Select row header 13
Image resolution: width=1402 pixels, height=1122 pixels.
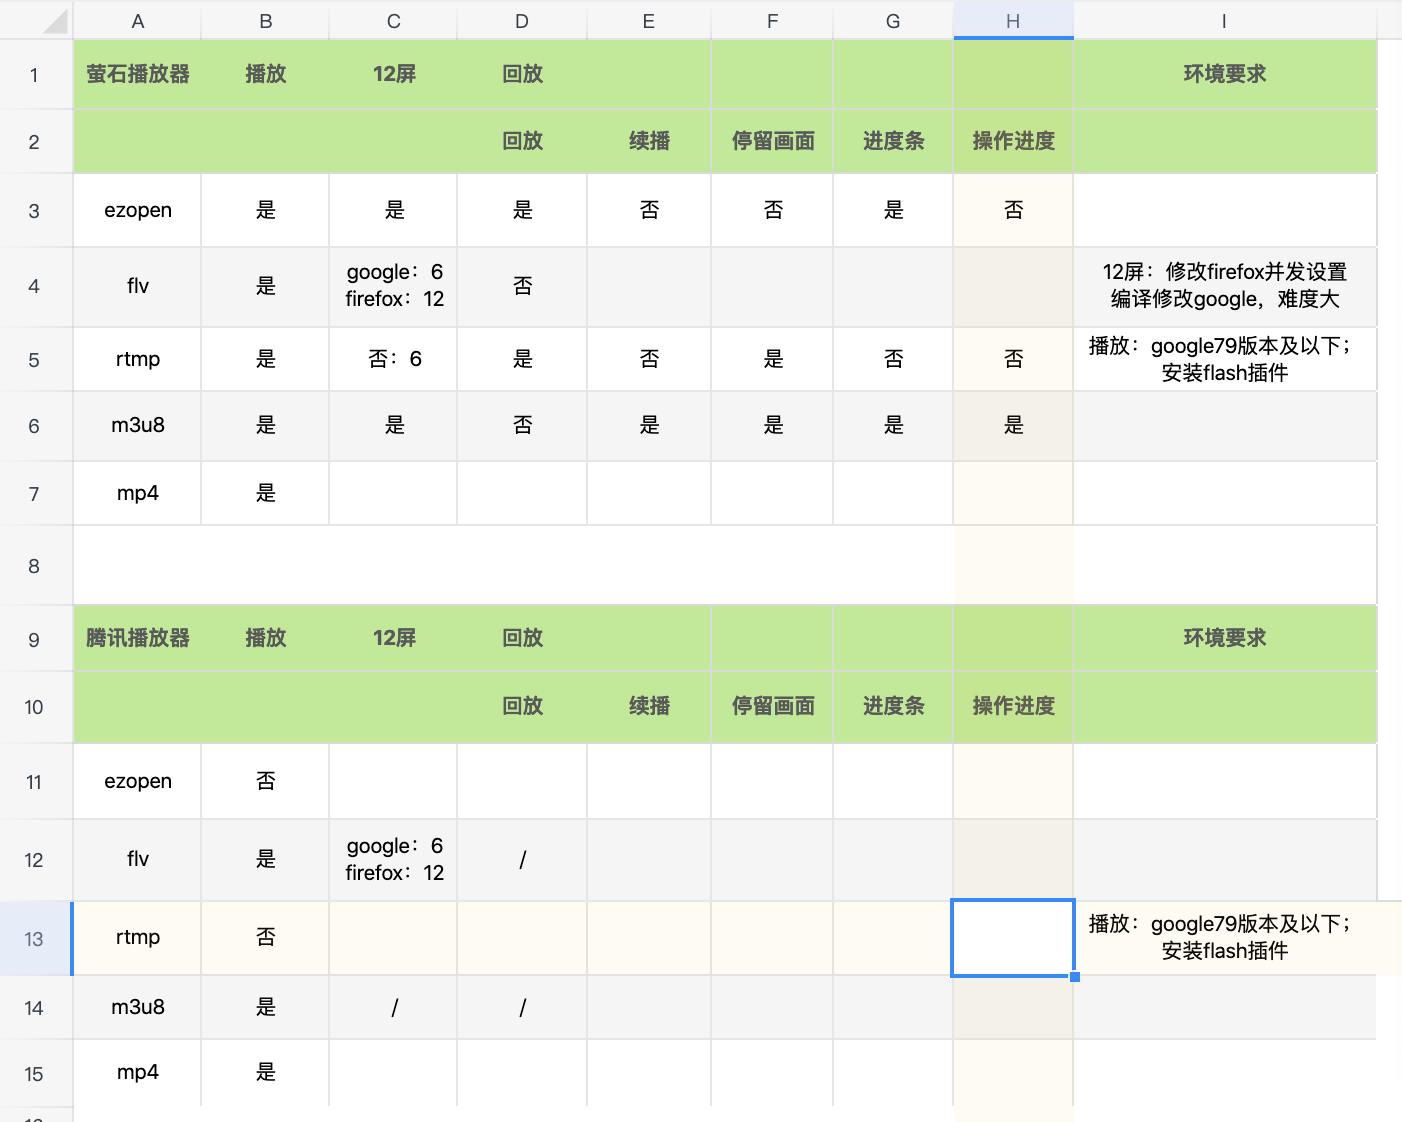(35, 939)
